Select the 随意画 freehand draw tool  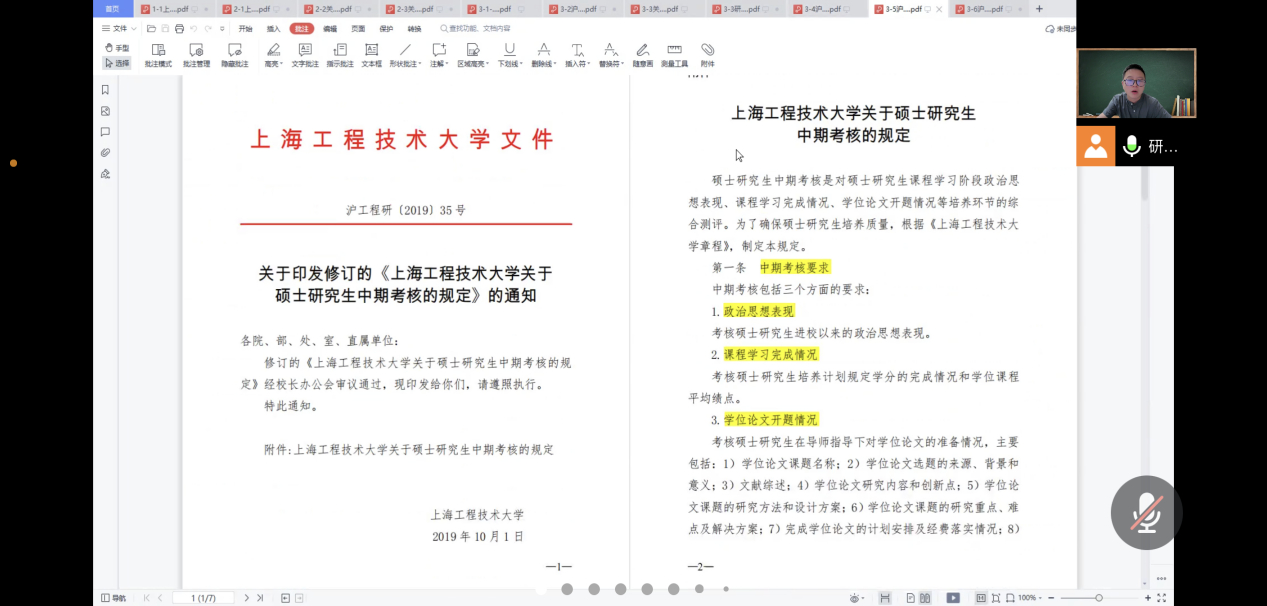642,54
